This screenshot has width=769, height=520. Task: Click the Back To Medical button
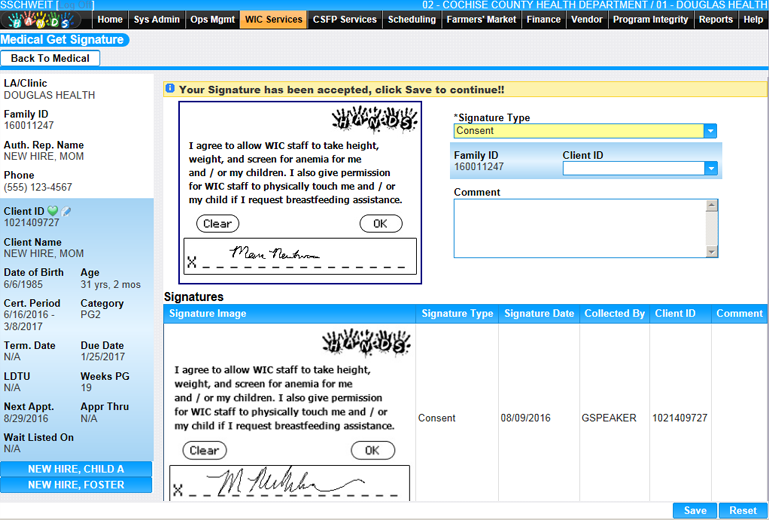51,59
